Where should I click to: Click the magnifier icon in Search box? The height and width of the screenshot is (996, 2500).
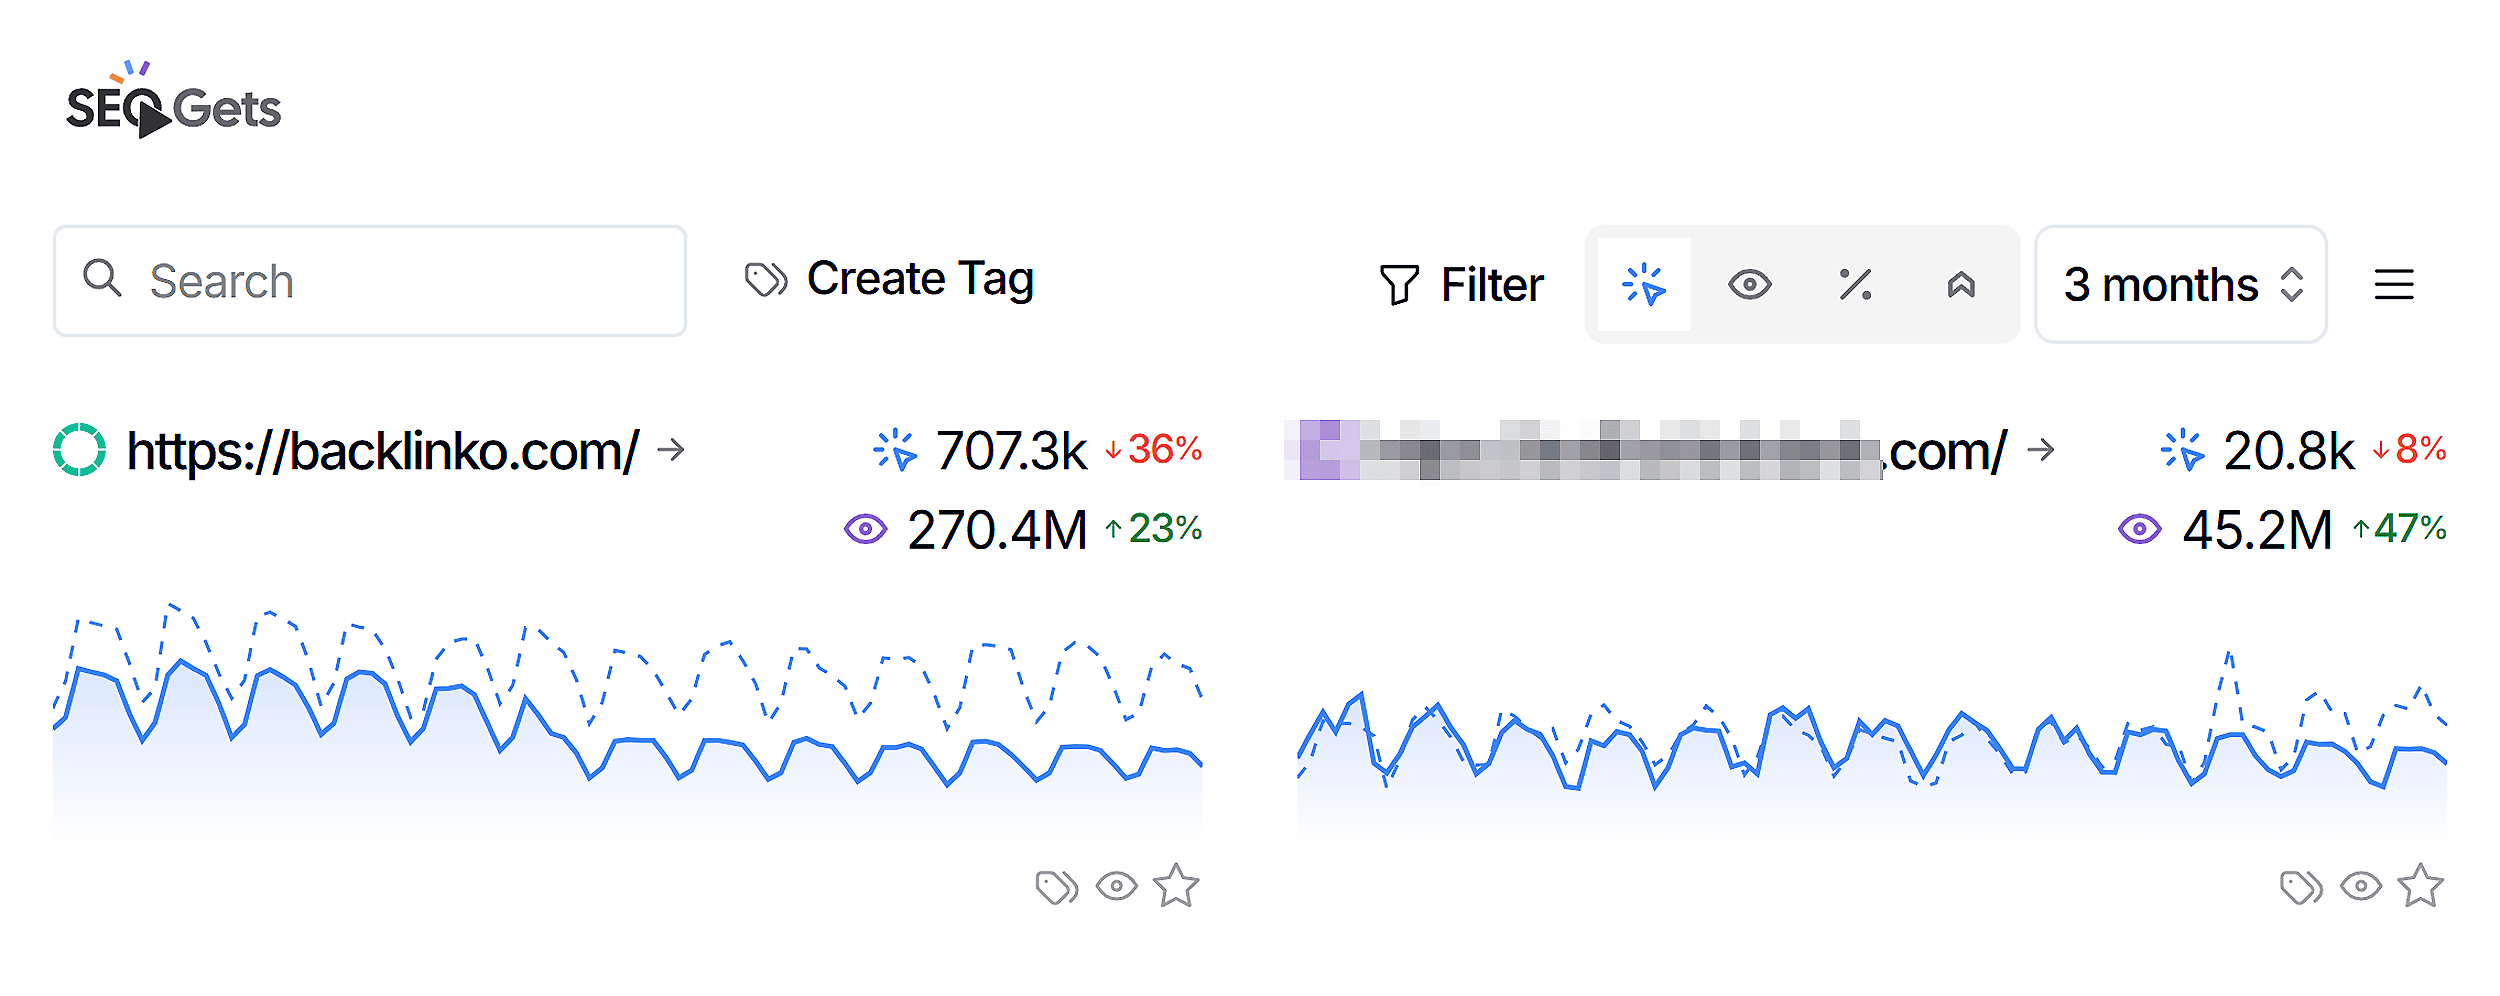[102, 278]
